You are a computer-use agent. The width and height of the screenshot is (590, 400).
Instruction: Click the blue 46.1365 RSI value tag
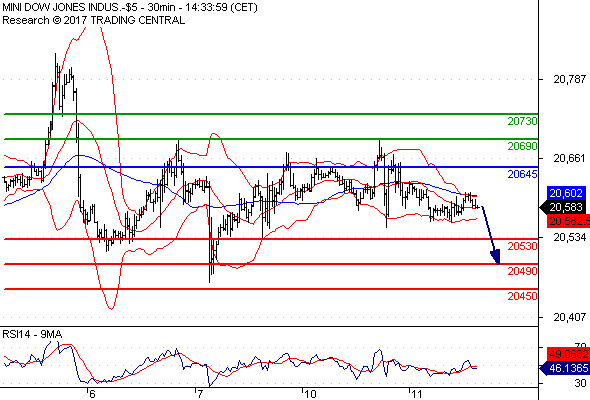[565, 368]
